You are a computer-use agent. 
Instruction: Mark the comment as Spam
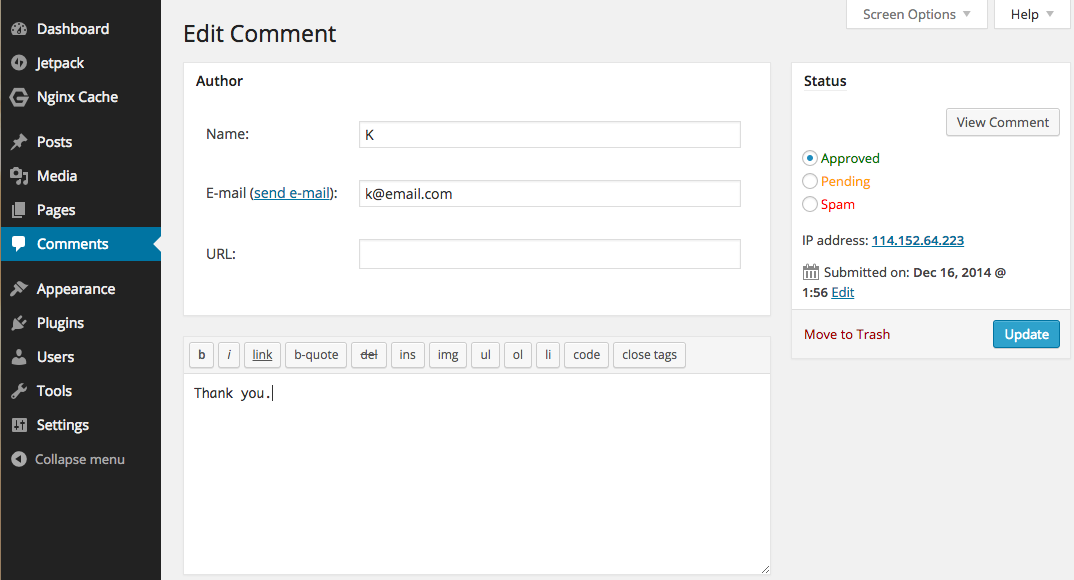[810, 204]
